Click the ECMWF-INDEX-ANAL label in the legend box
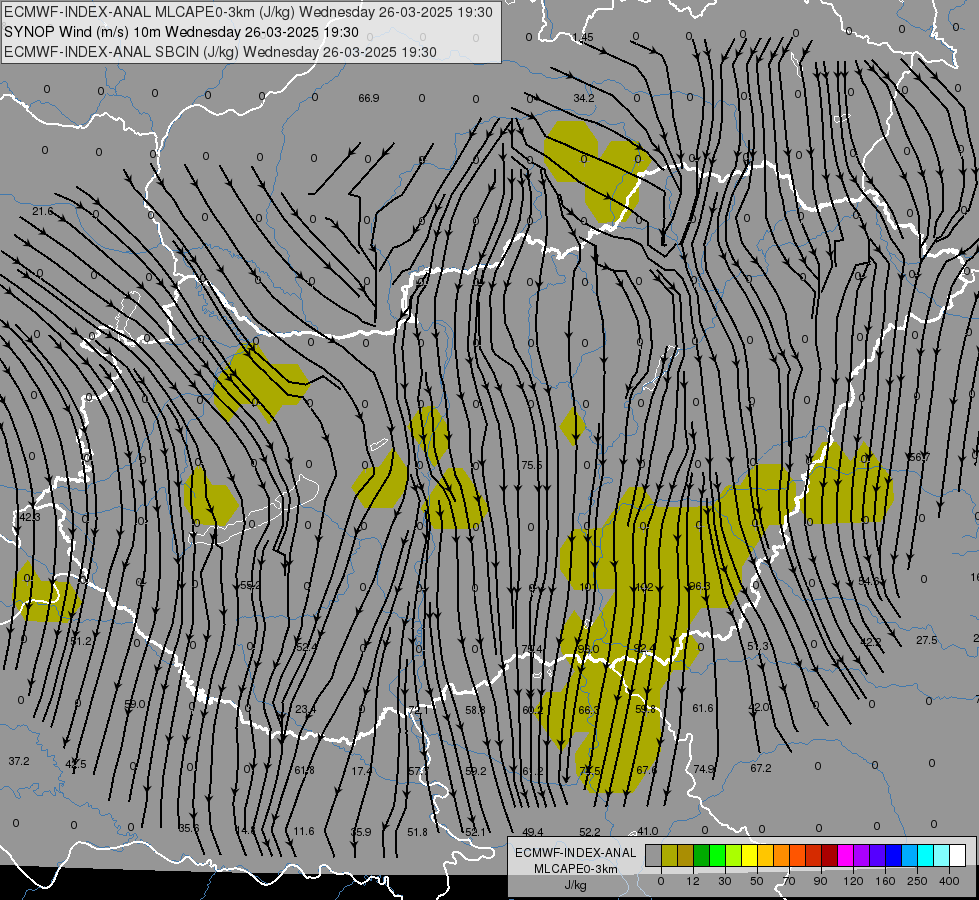The image size is (979, 900). [576, 853]
